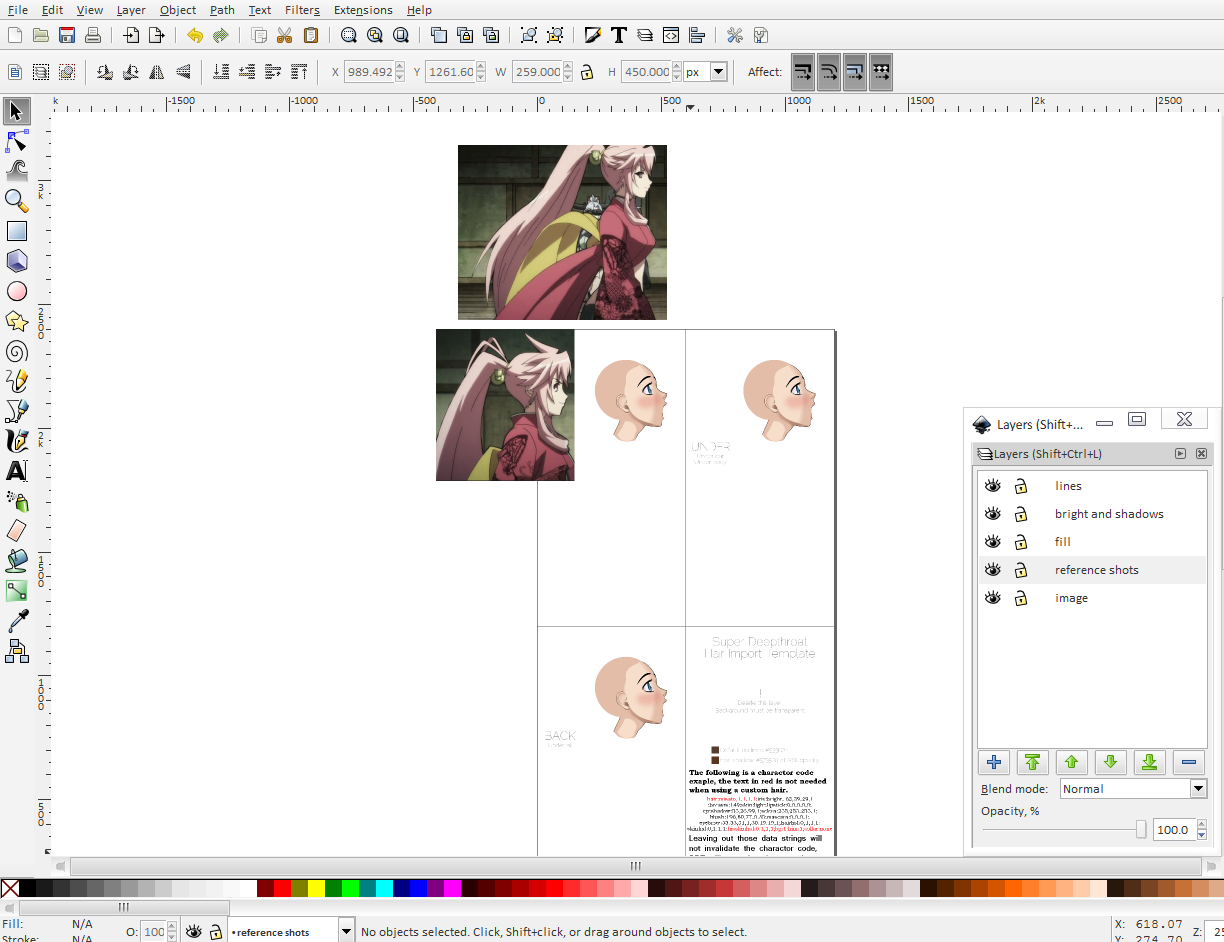1224x942 pixels.
Task: Open the Extensions menu
Action: point(363,10)
